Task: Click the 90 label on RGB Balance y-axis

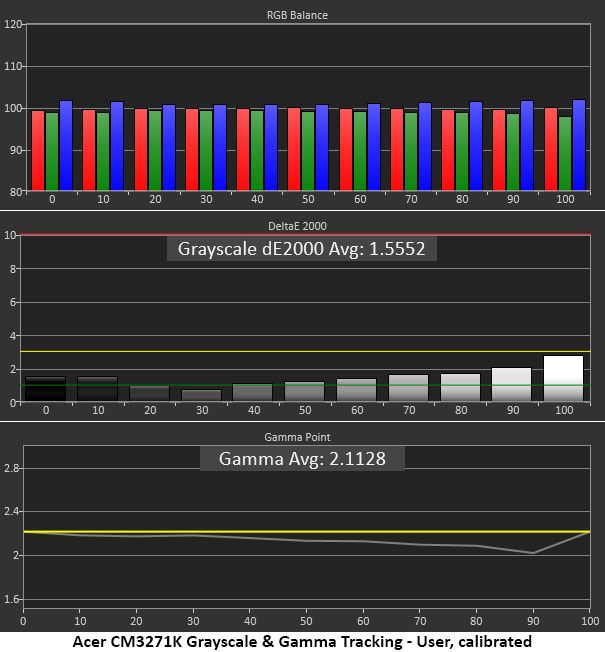Action: [16, 150]
